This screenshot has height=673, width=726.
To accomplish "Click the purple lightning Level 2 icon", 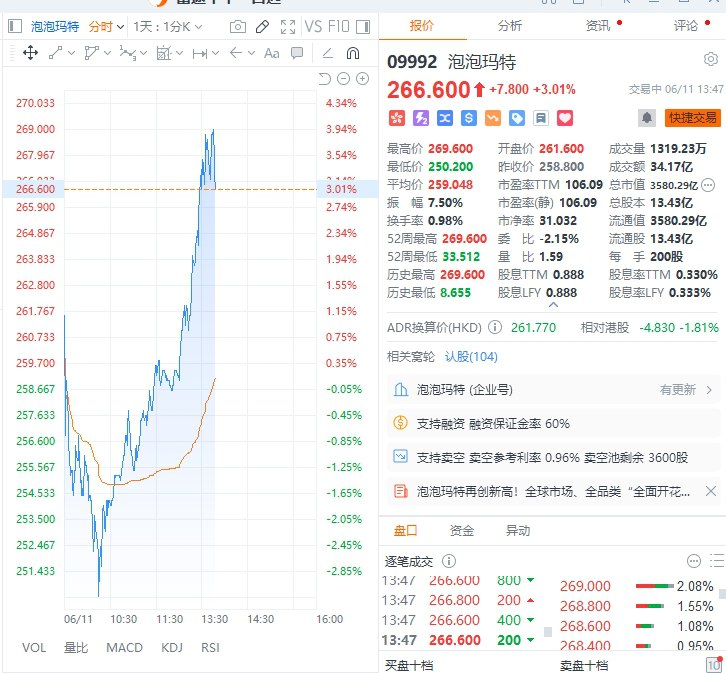I will click(420, 118).
